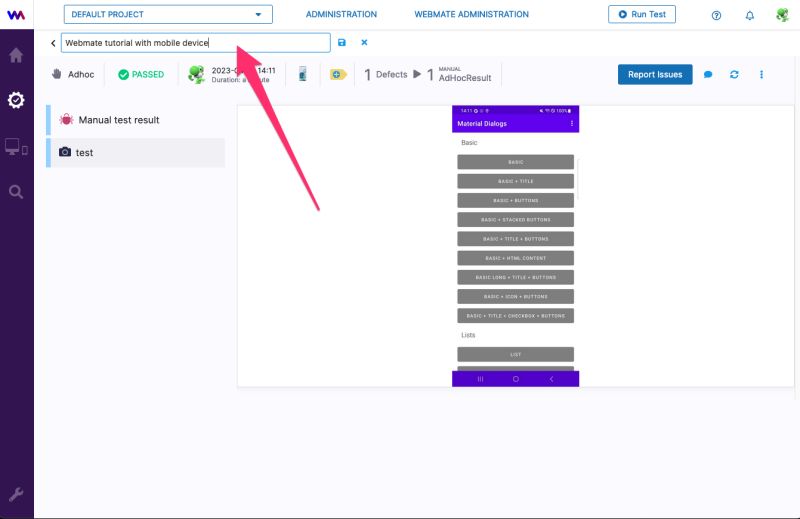Click the Android back chevron in screenshot
This screenshot has height=519, width=800.
[x=551, y=379]
